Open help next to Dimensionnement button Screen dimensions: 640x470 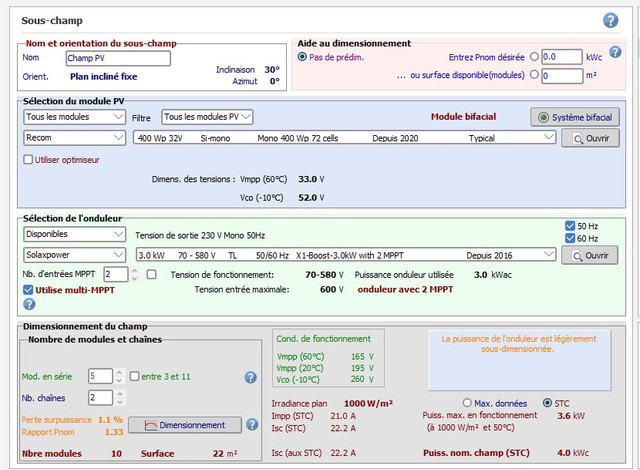coord(252,425)
